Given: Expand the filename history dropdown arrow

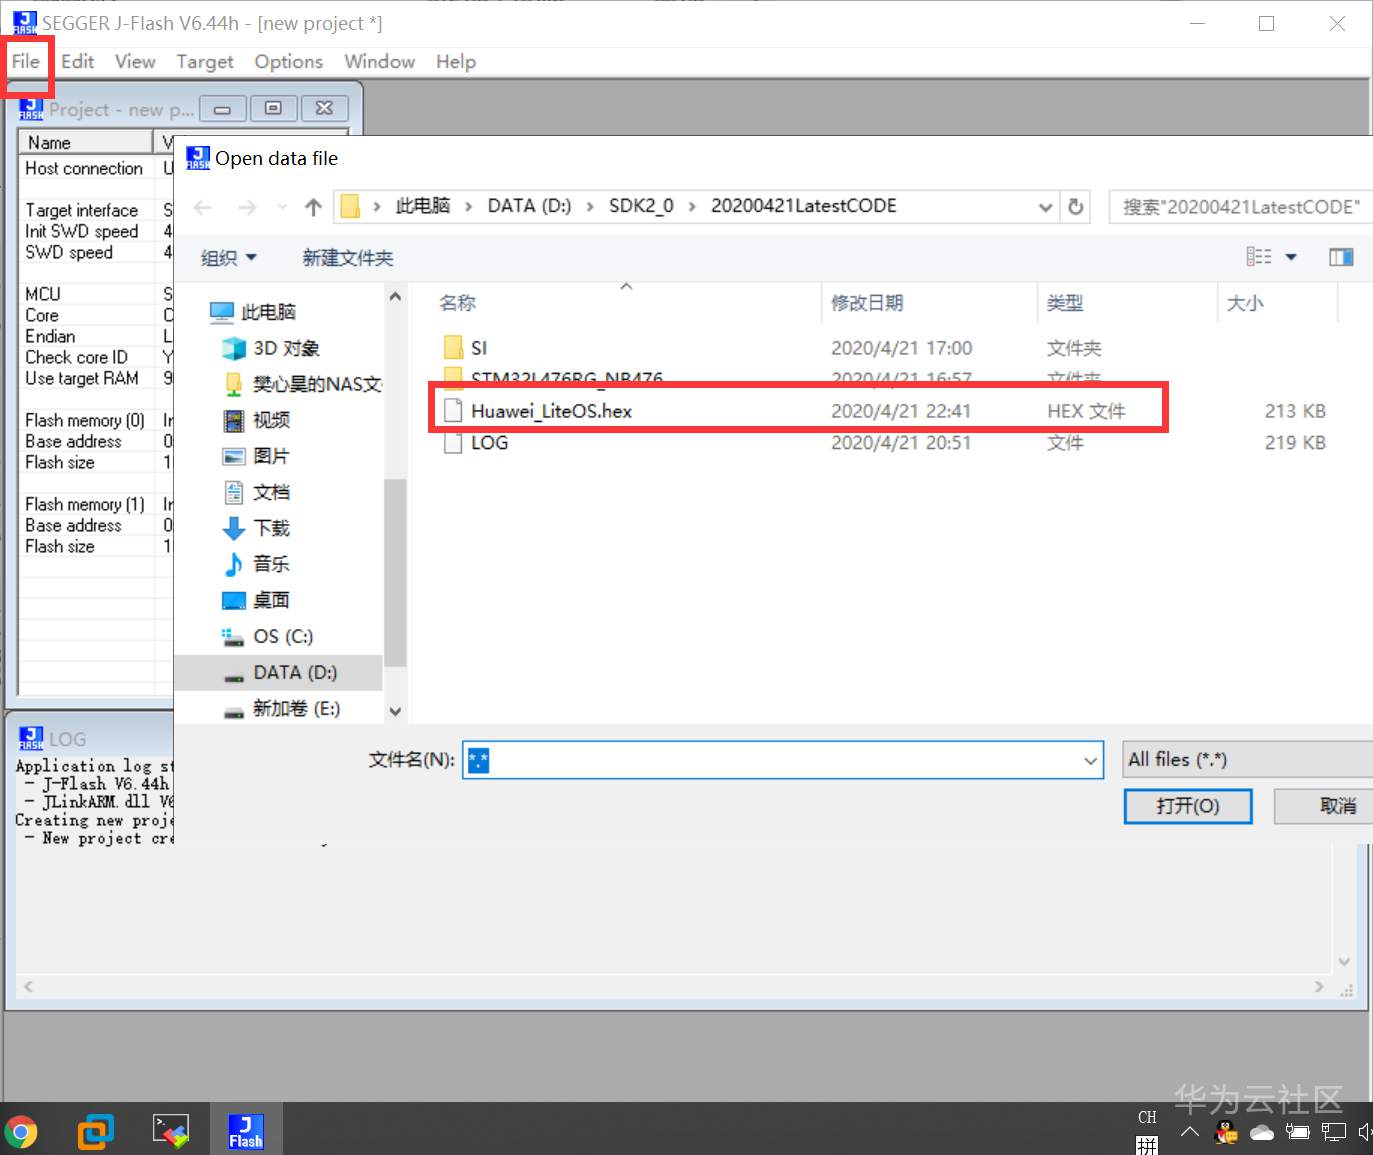Looking at the screenshot, I should 1090,760.
